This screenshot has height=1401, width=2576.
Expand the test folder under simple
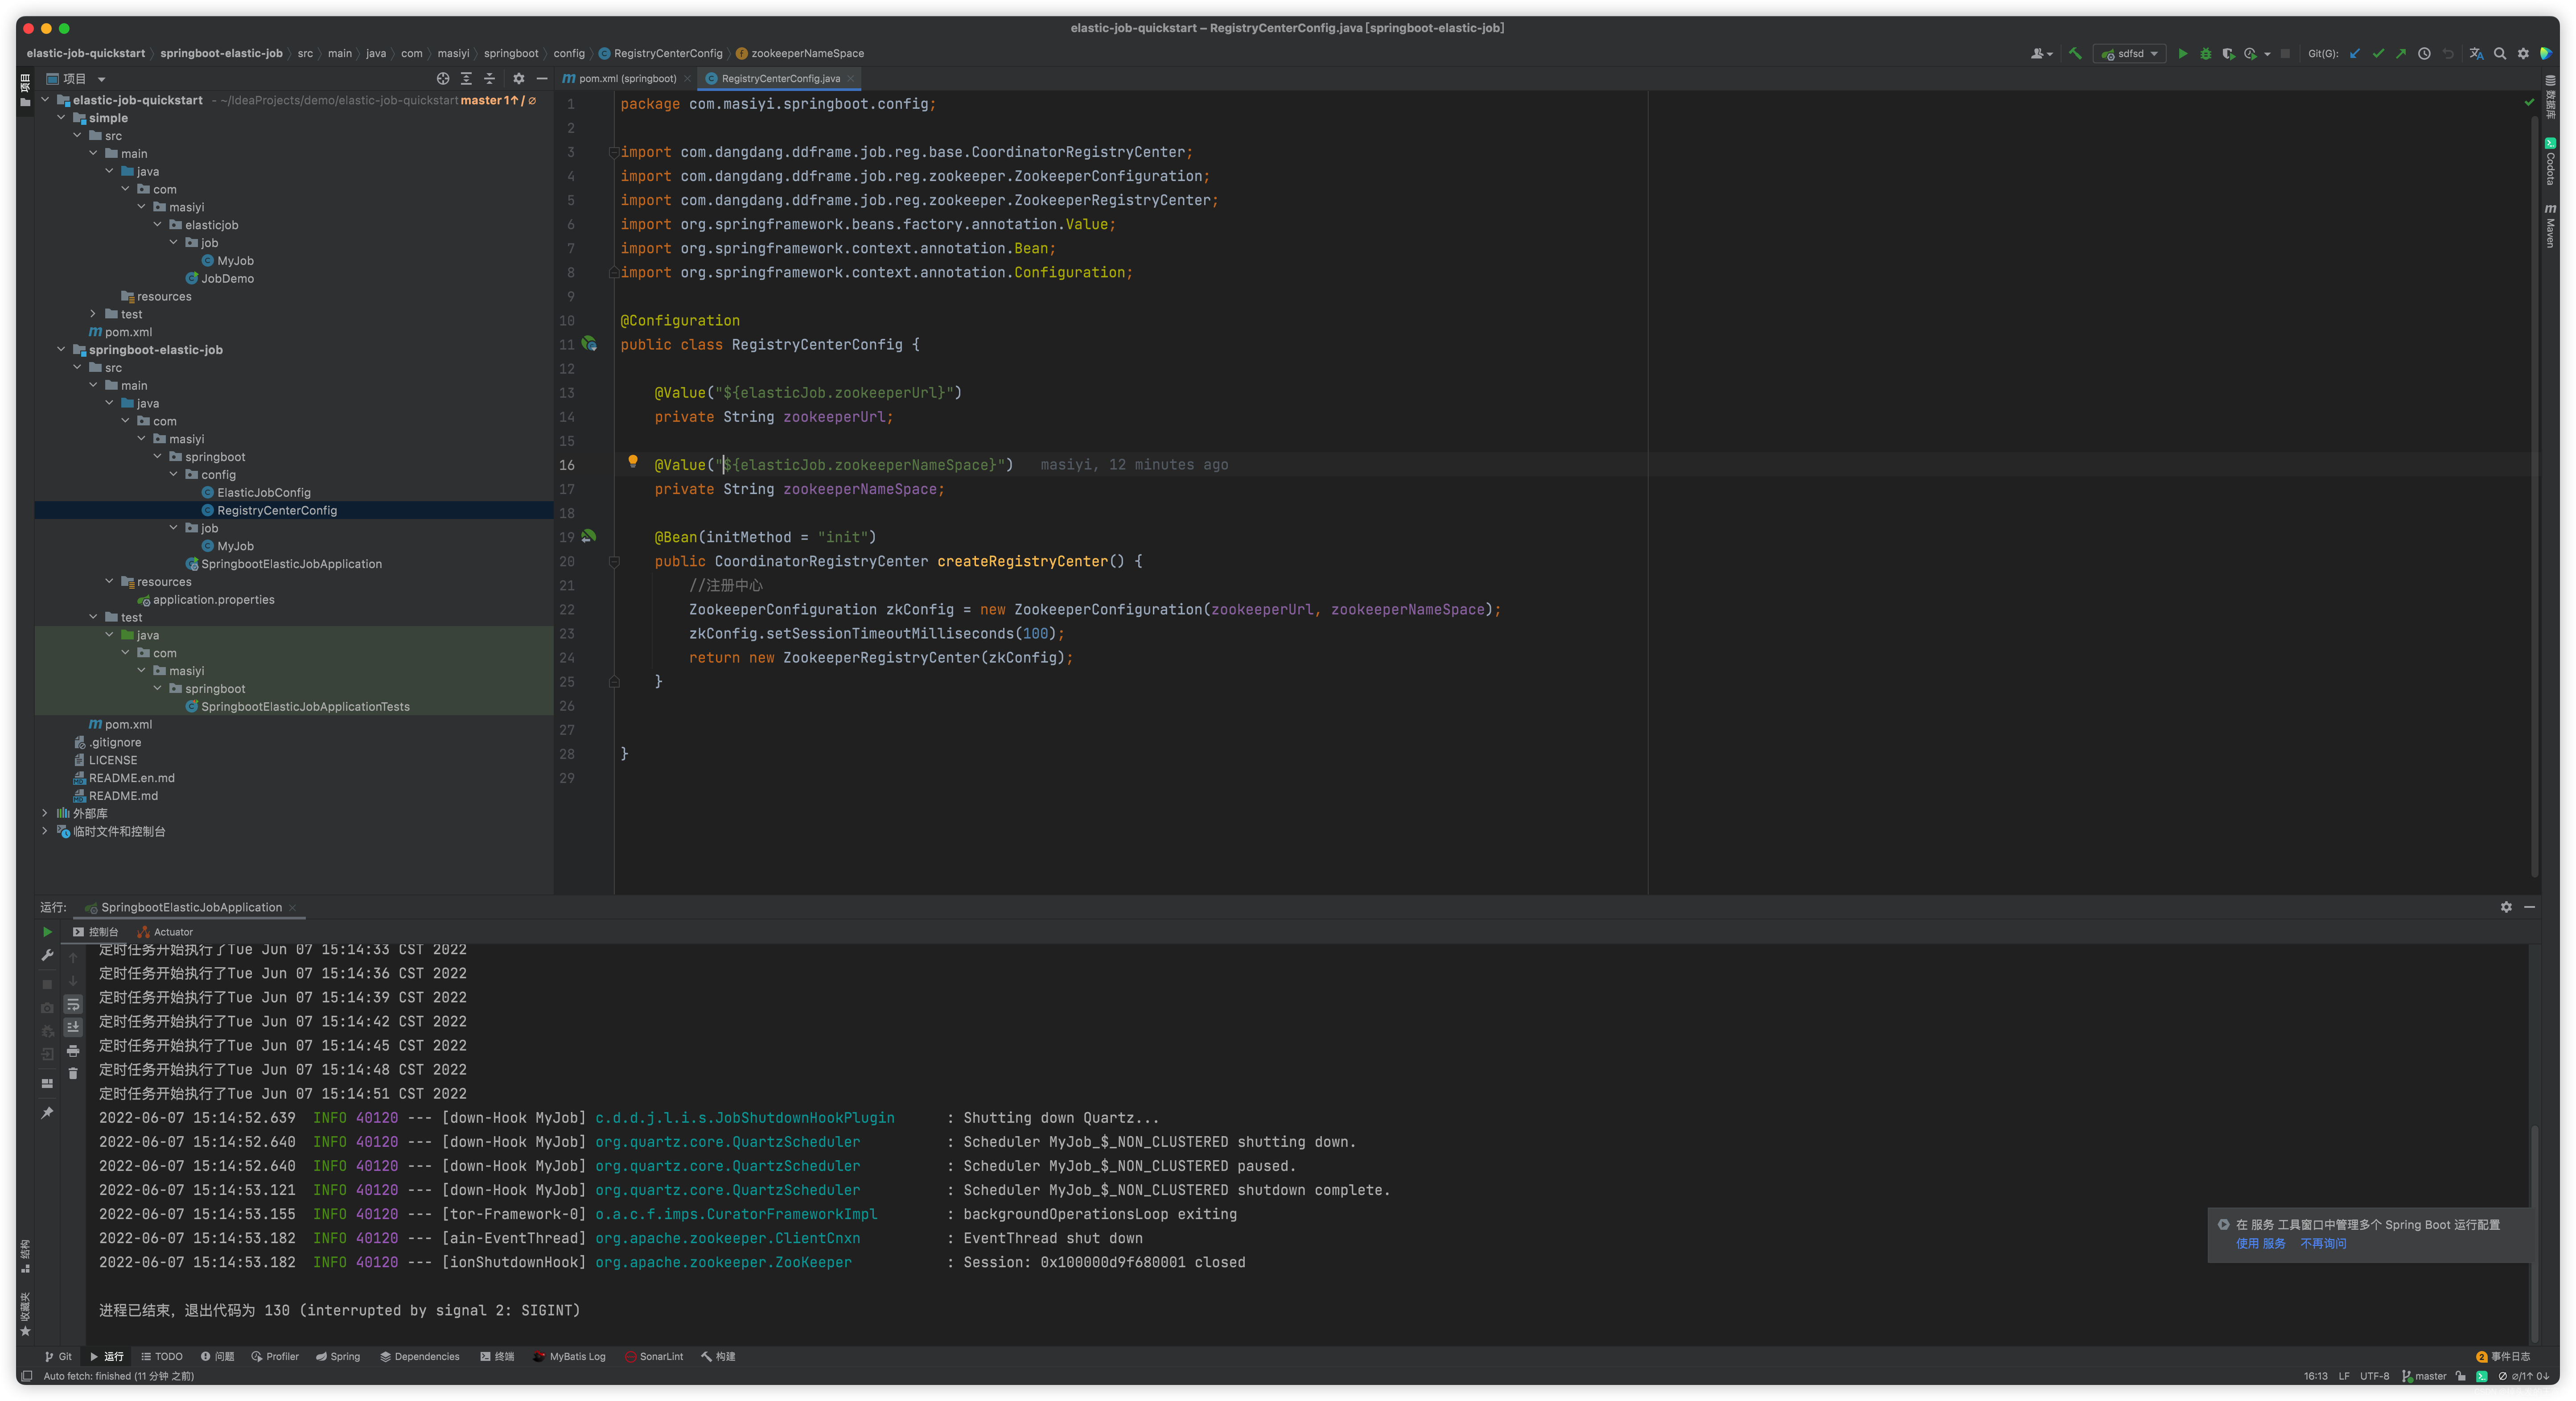point(93,314)
